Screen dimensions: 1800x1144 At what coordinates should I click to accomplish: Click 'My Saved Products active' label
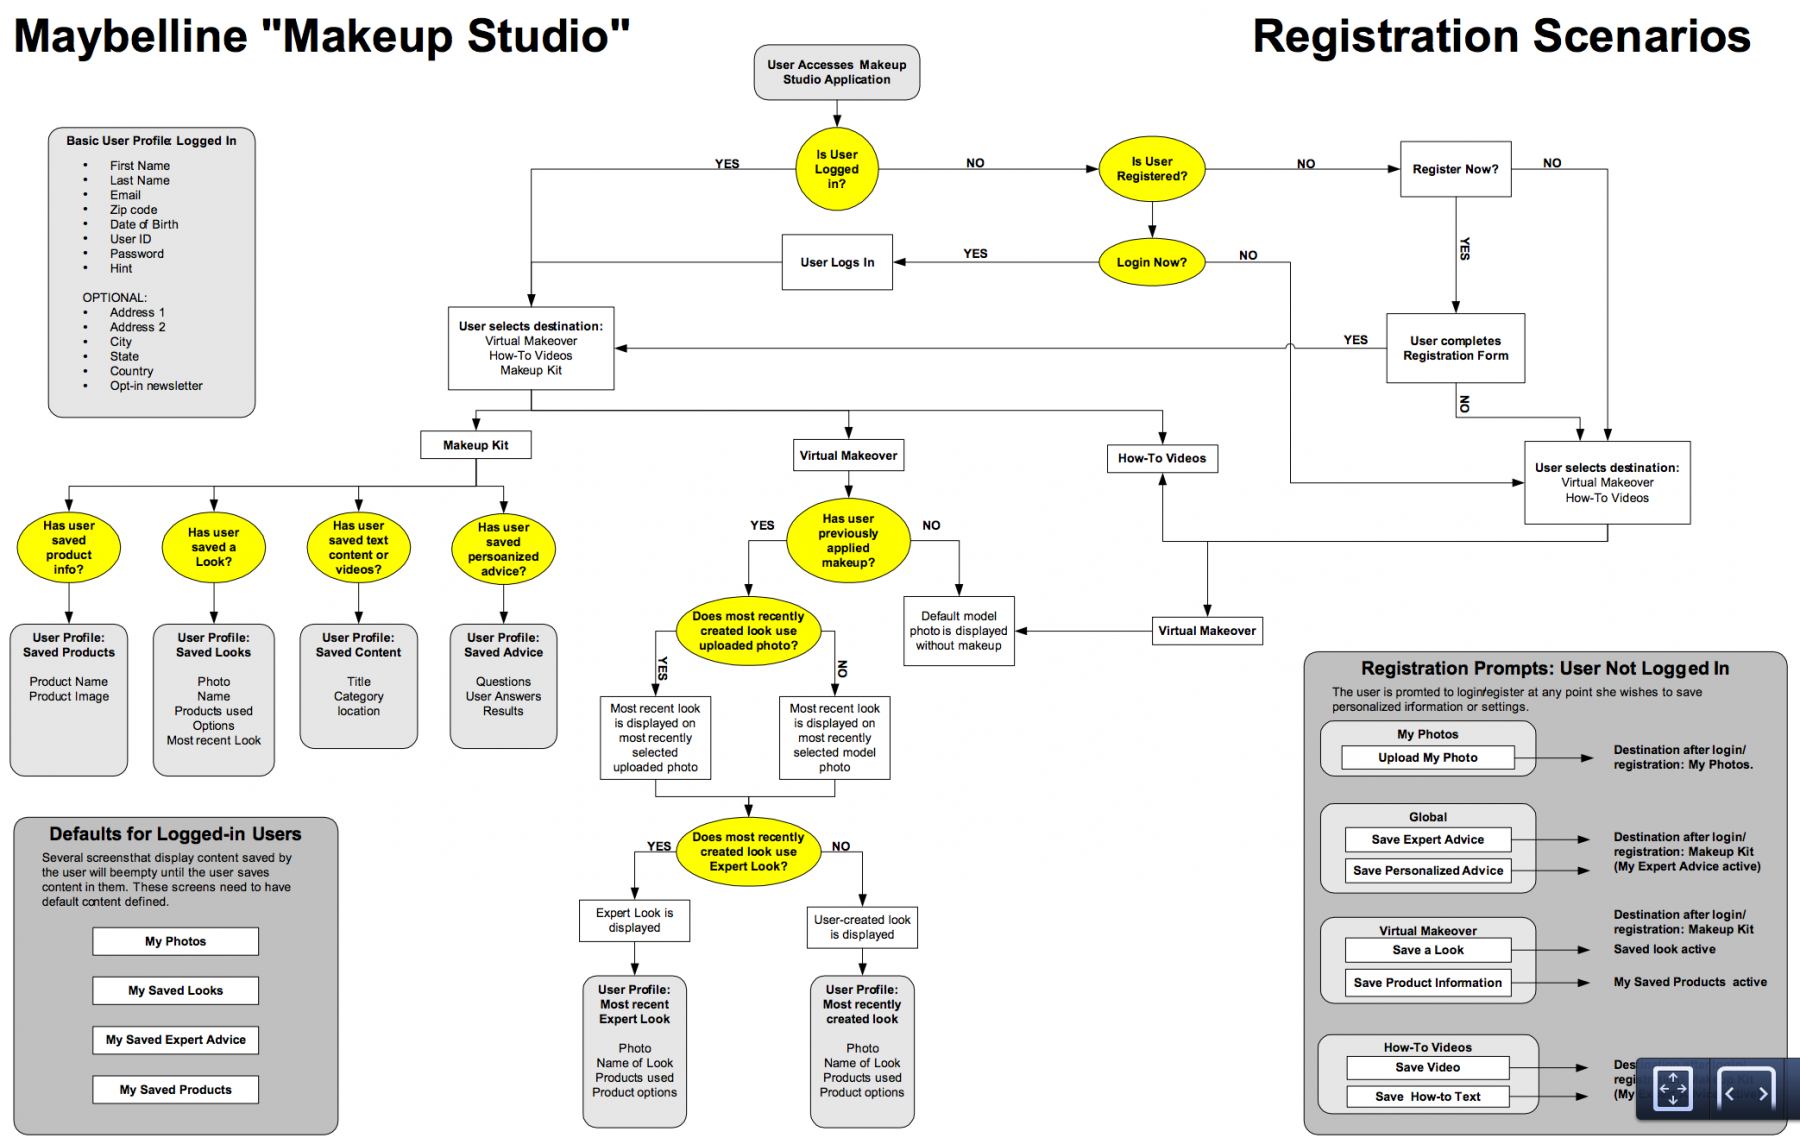(1690, 982)
